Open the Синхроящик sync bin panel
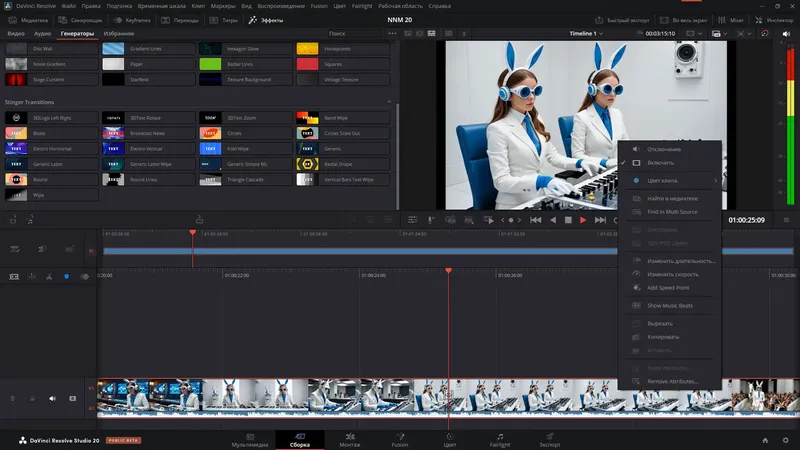 [80, 20]
